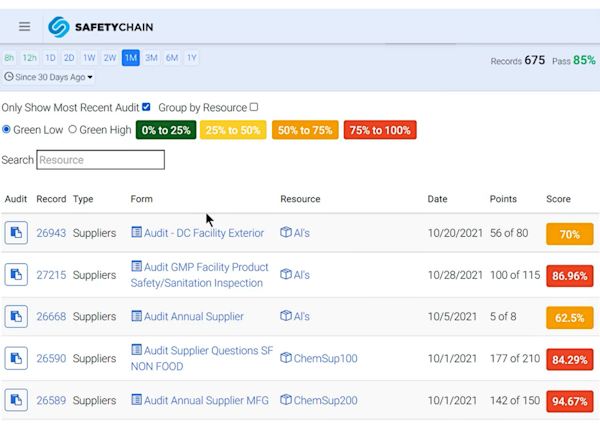Image resolution: width=600 pixels, height=436 pixels.
Task: Click the green 0% to 25% swatch
Action: 166,130
